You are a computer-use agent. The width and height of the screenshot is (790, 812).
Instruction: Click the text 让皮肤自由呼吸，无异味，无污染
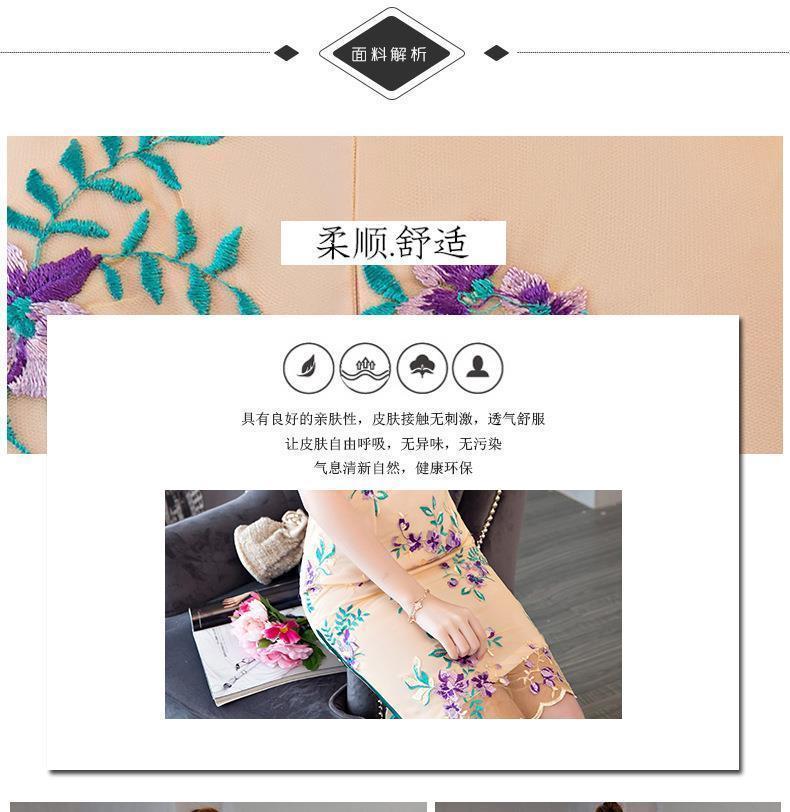pyautogui.click(x=393, y=444)
